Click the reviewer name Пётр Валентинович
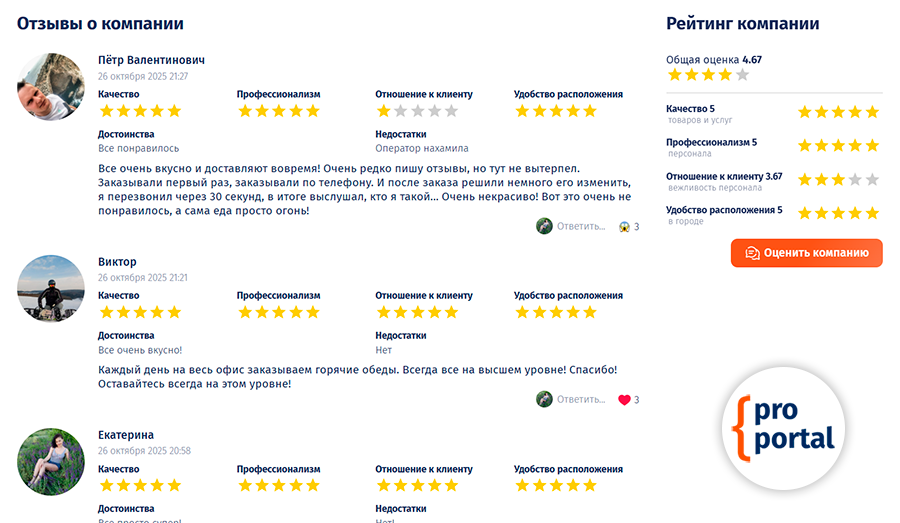 (151, 60)
